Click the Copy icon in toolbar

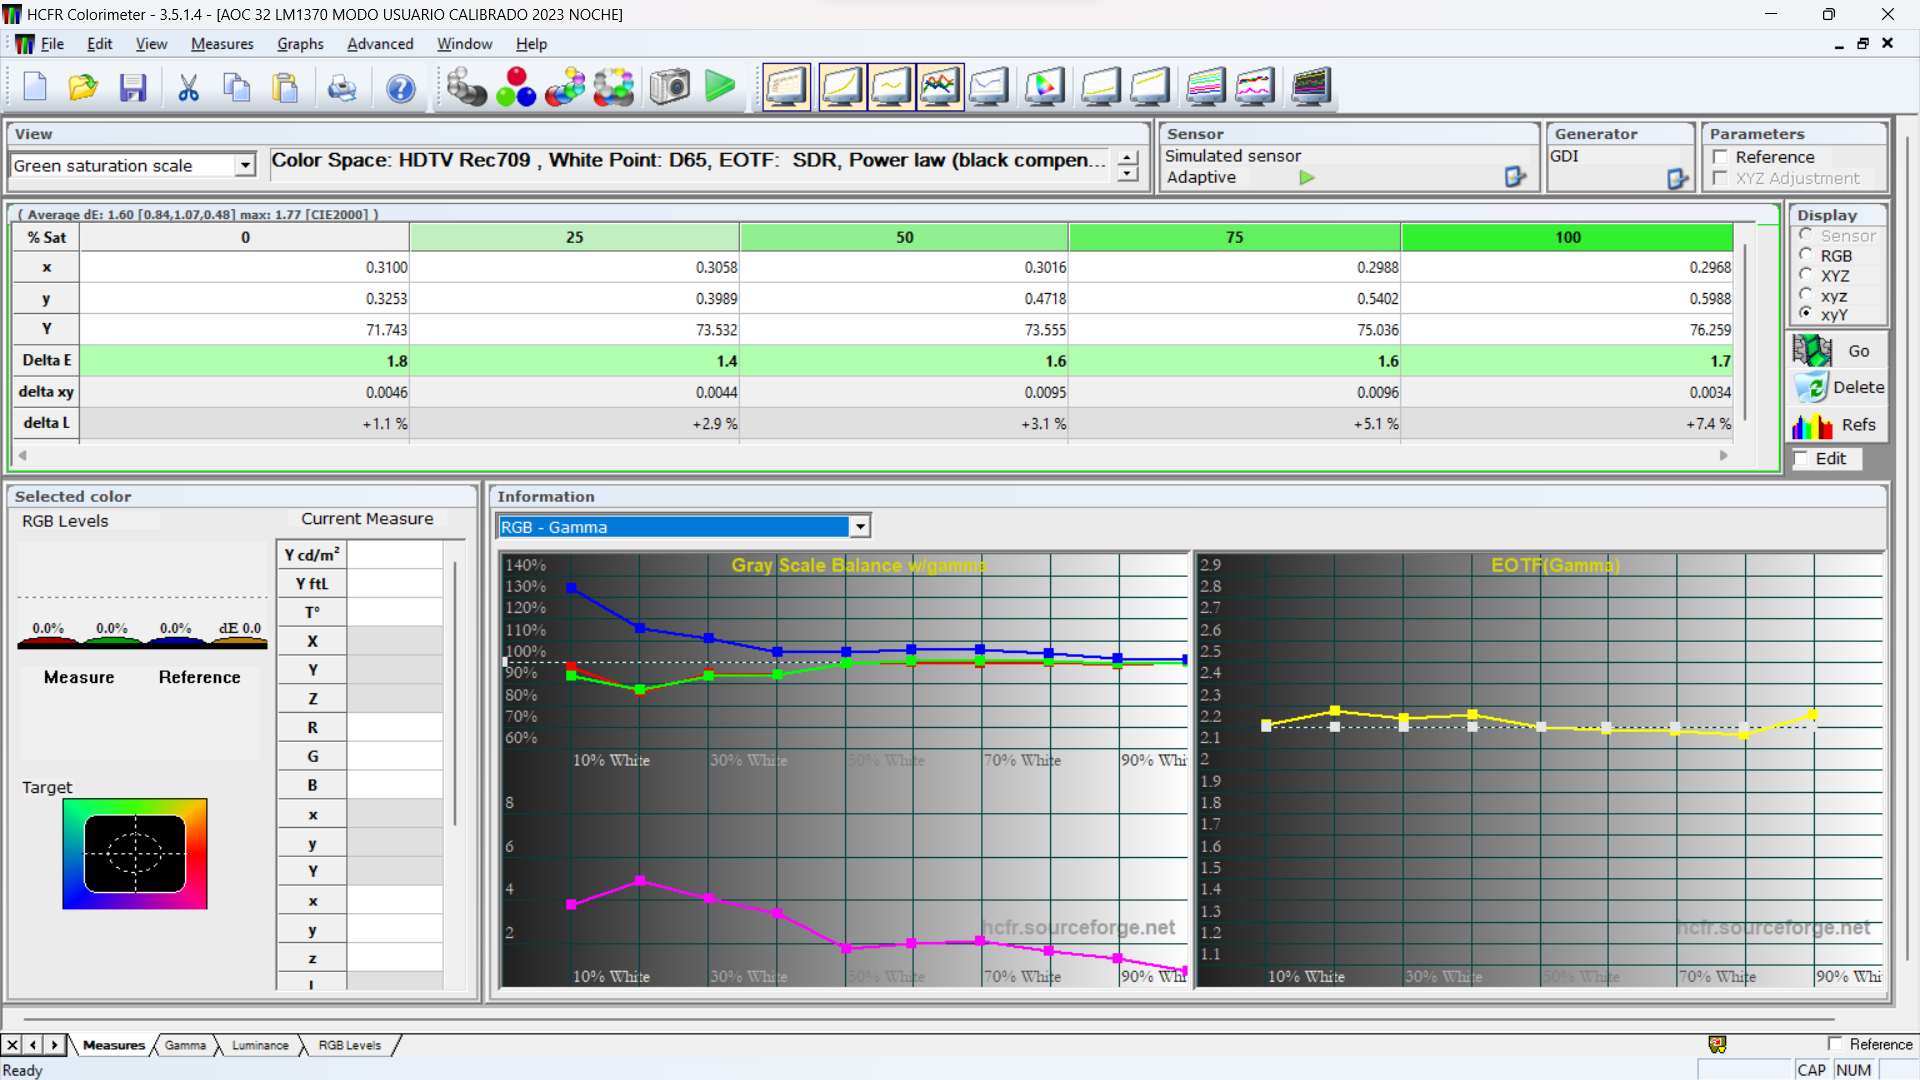[x=237, y=87]
